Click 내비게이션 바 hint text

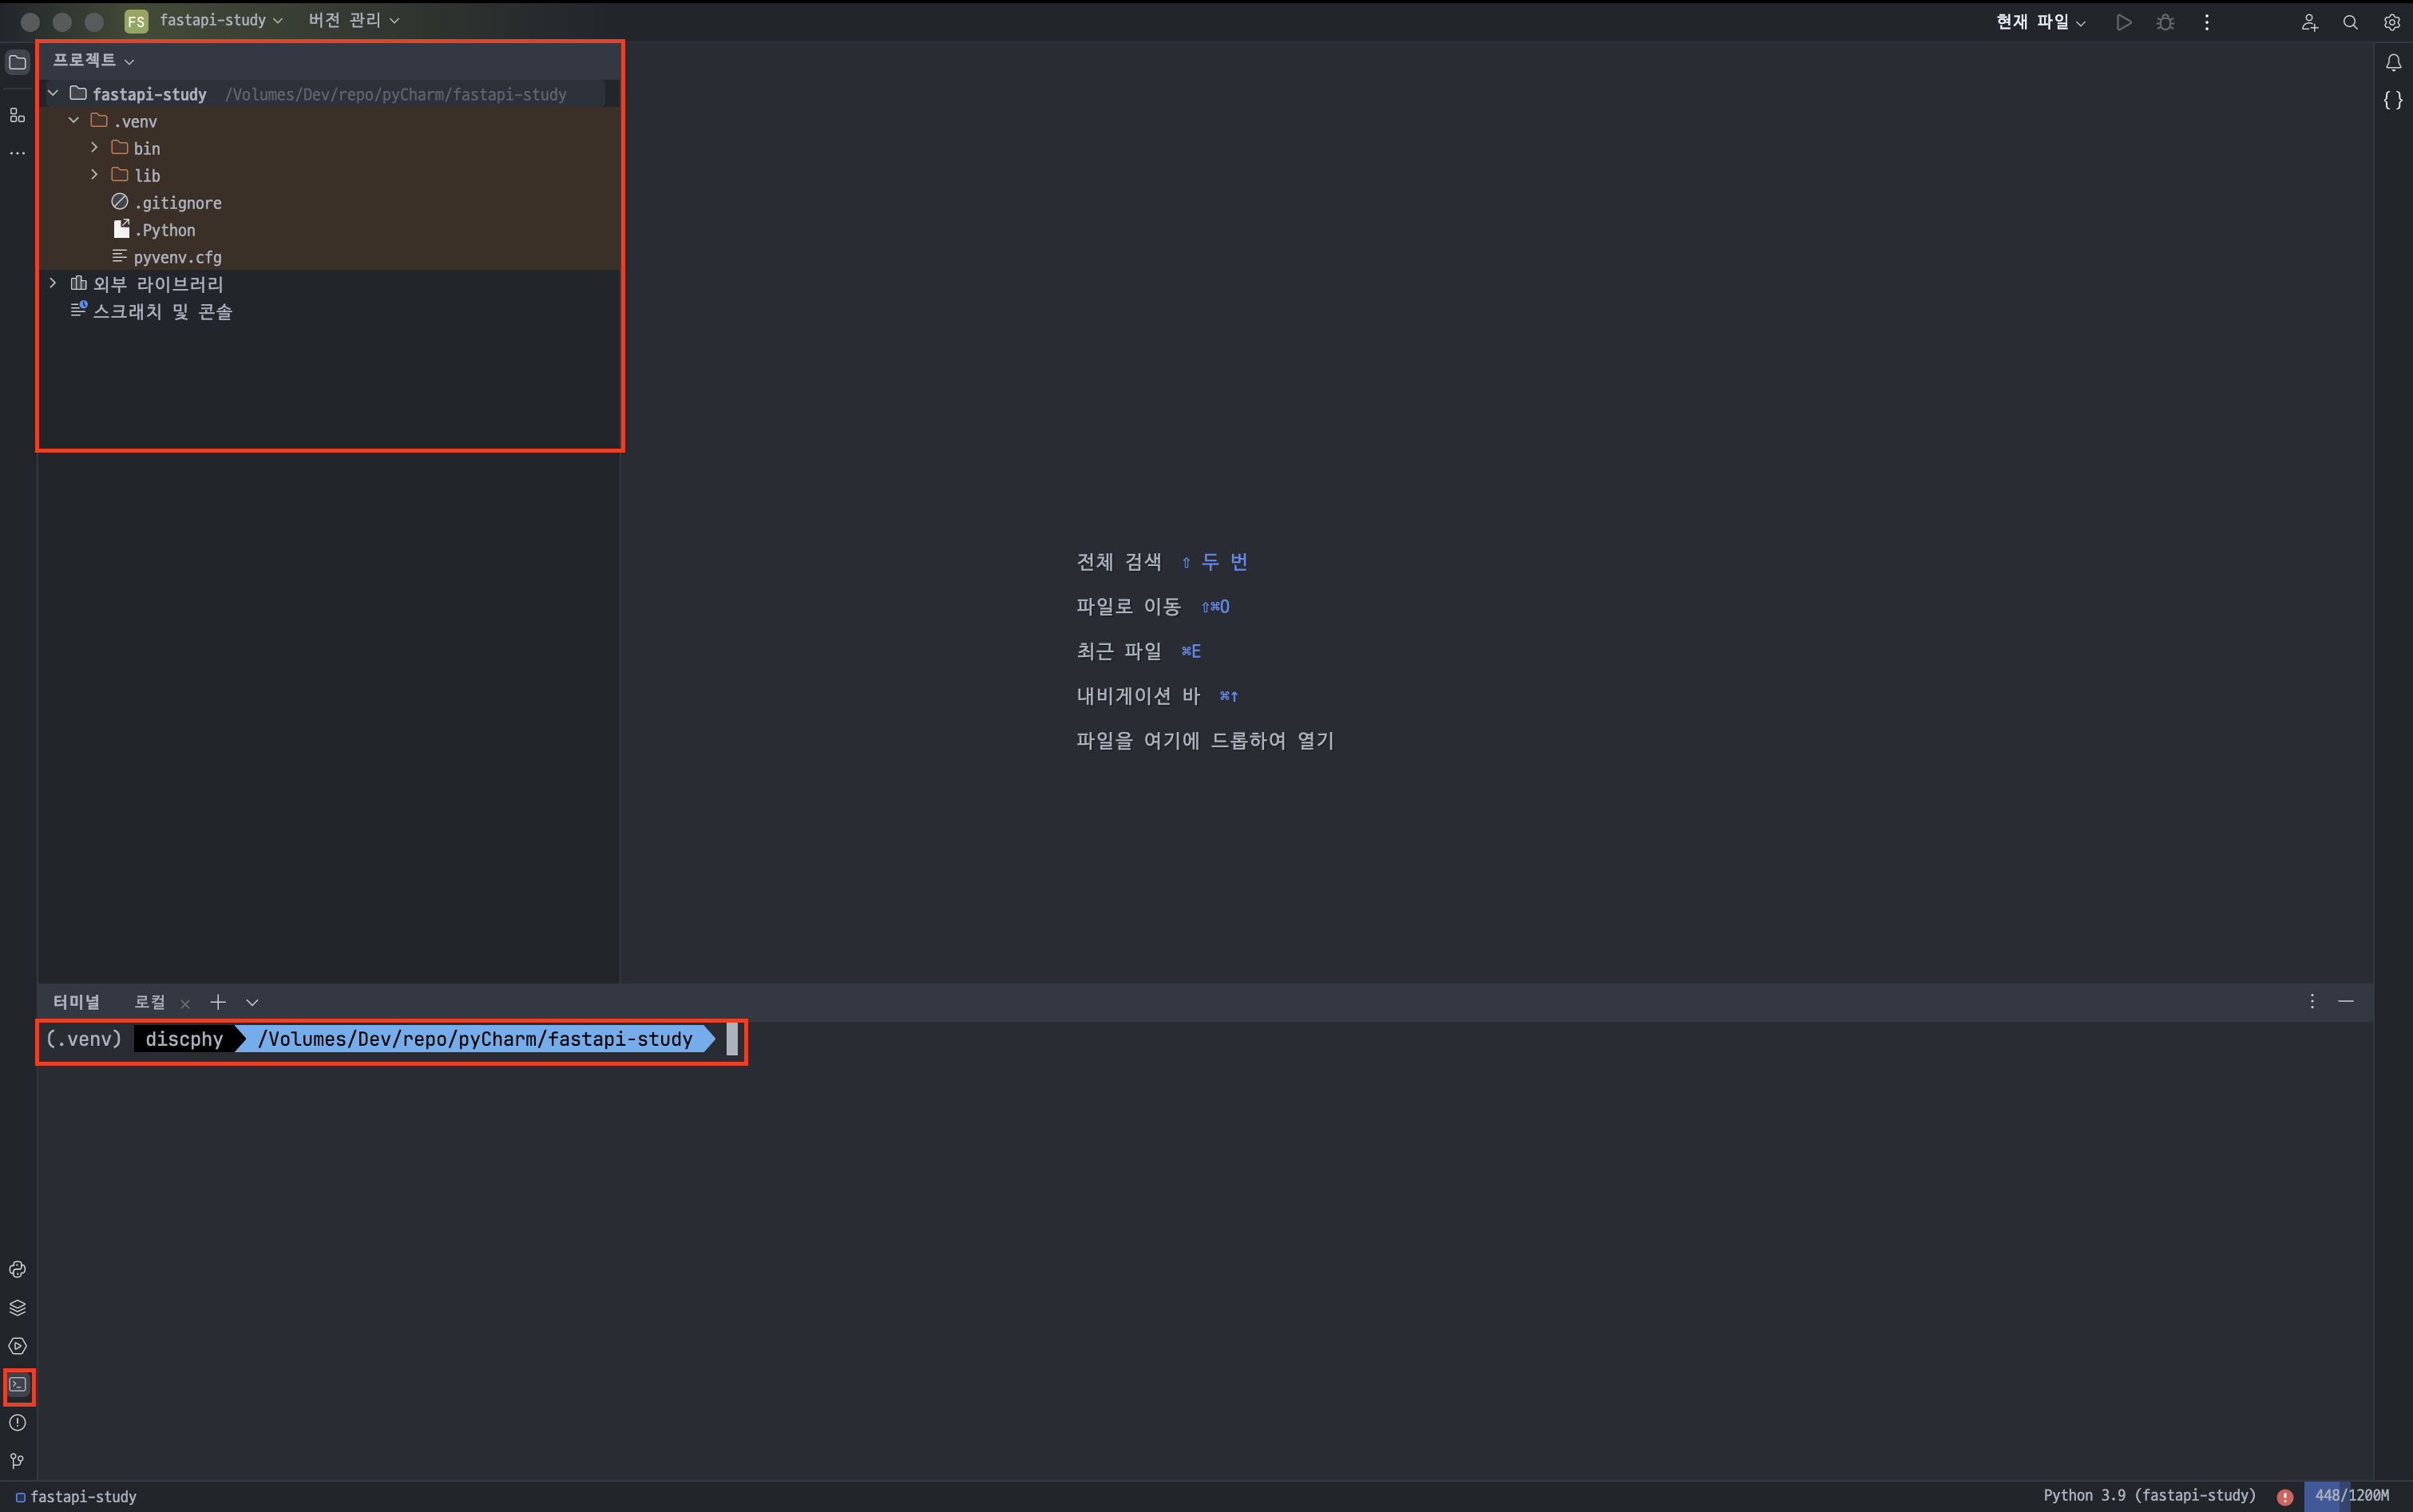[1138, 696]
